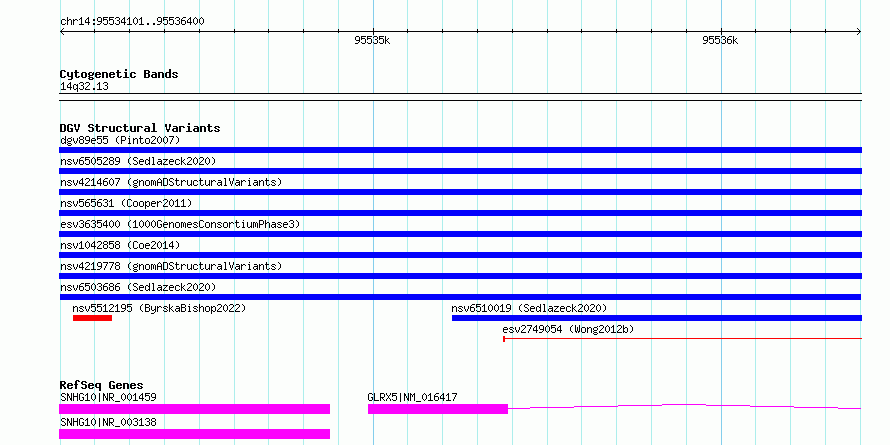Image resolution: width=890 pixels, height=445 pixels.
Task: Click the chr14:95534101..95536400 position label
Action: coord(132,22)
